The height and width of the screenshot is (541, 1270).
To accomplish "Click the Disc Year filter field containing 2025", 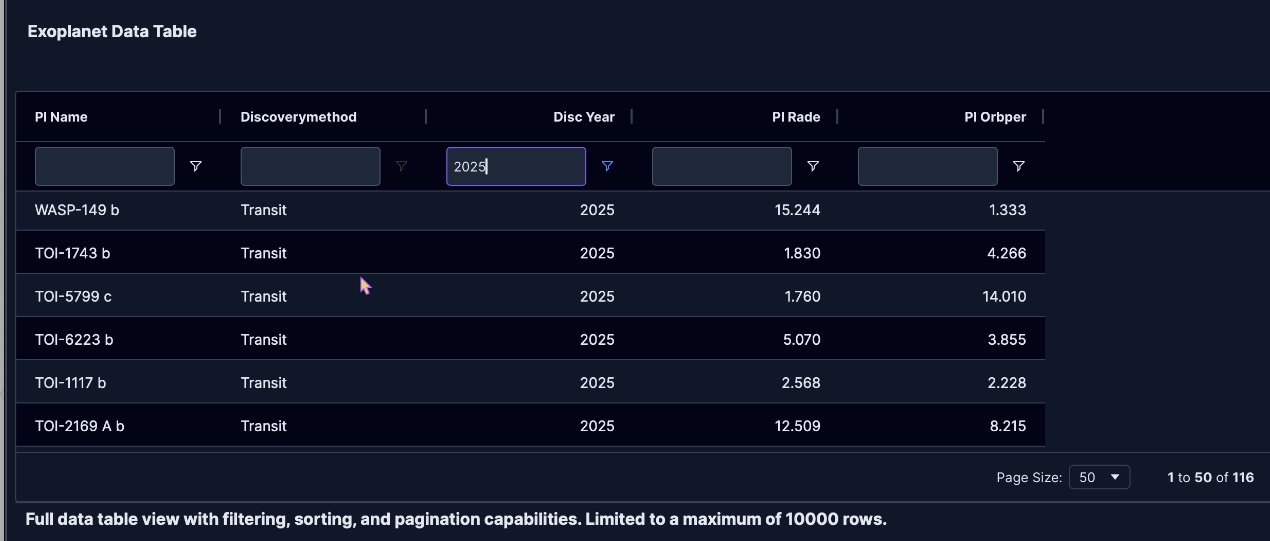I will click(x=516, y=167).
